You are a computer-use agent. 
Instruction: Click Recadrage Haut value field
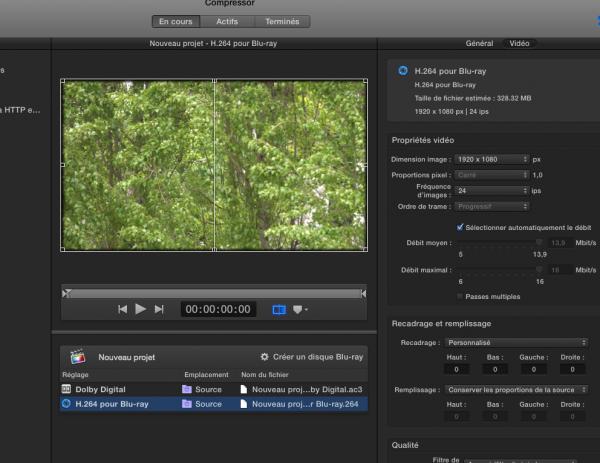point(457,369)
